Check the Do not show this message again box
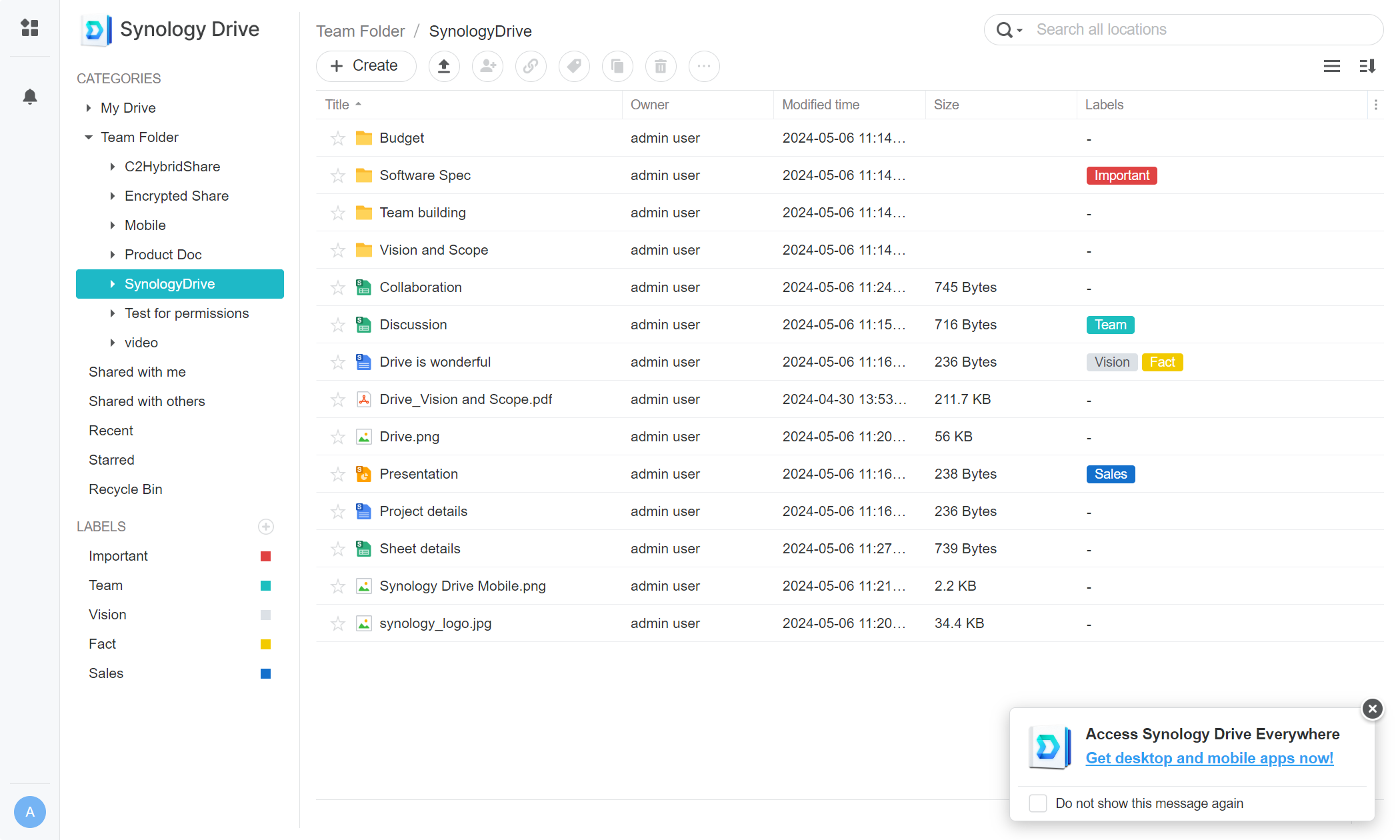1400x840 pixels. tap(1037, 803)
